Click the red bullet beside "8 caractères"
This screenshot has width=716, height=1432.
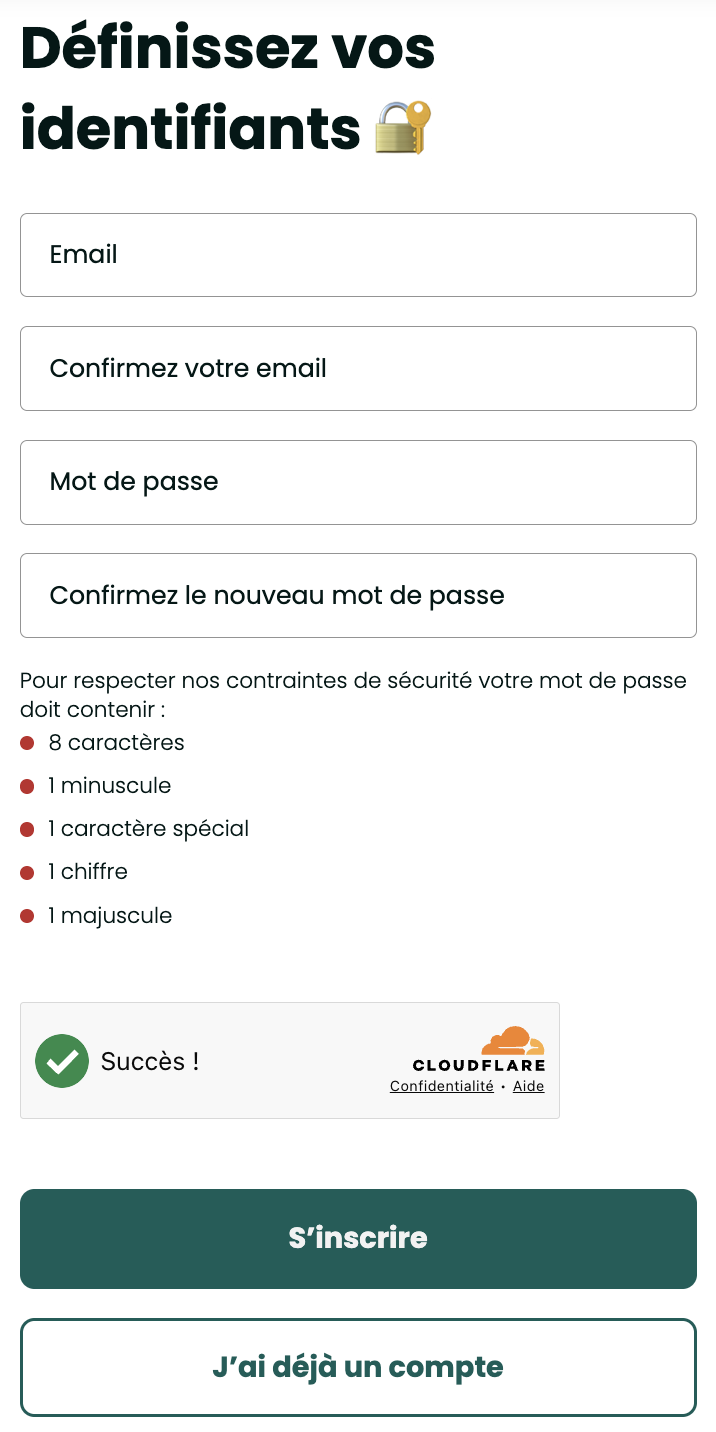pos(27,742)
